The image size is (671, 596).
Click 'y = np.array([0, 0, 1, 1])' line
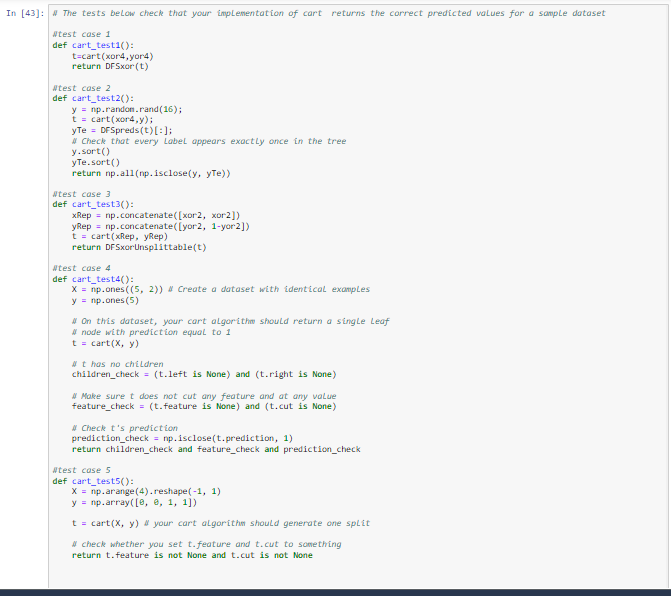tap(134, 502)
